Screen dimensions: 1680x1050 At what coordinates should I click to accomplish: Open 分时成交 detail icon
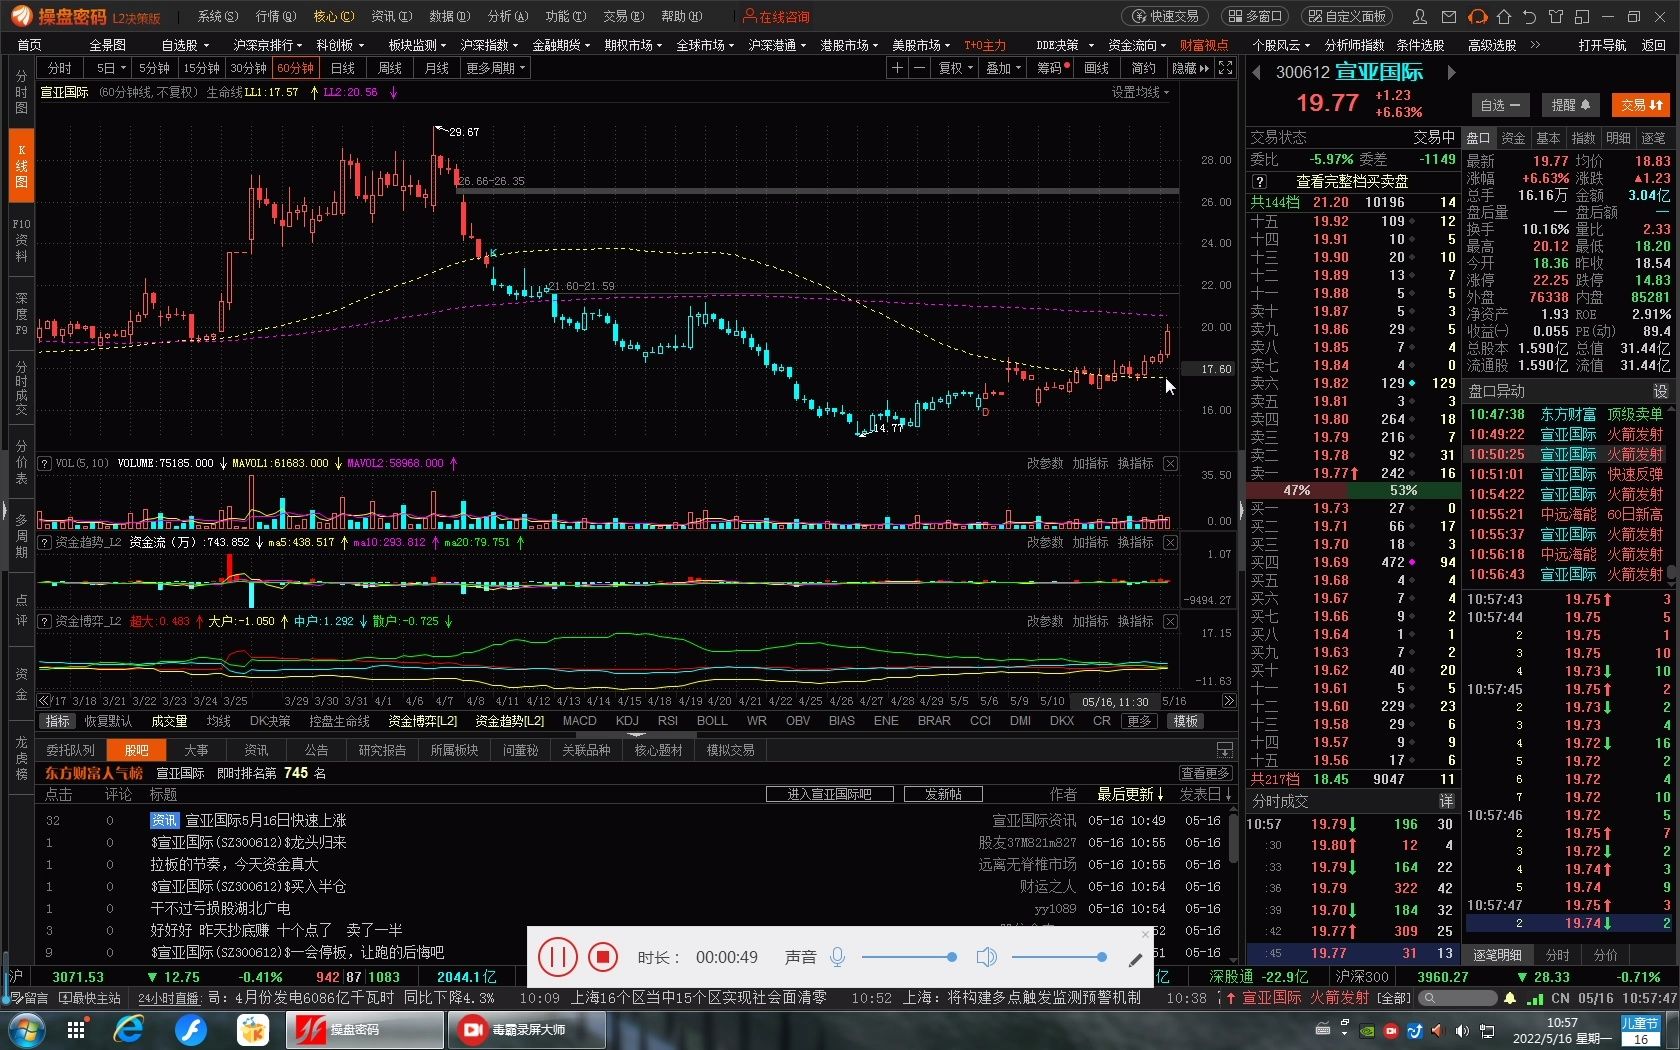coord(1446,801)
